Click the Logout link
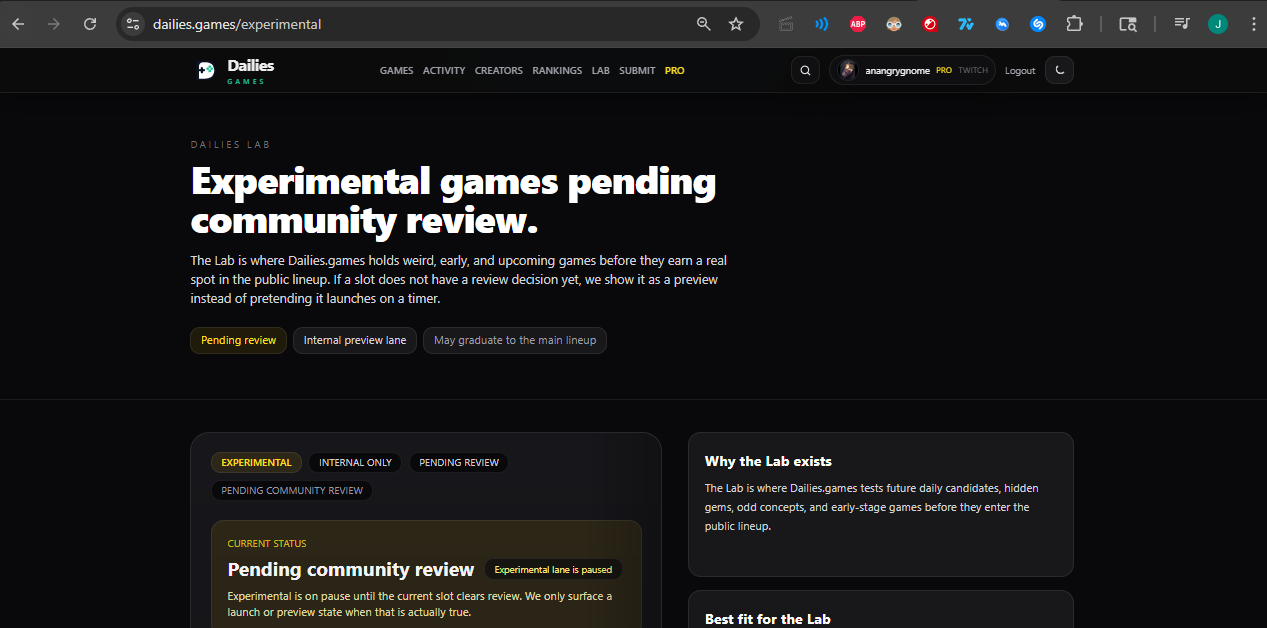Image resolution: width=1267 pixels, height=628 pixels. coord(1020,71)
